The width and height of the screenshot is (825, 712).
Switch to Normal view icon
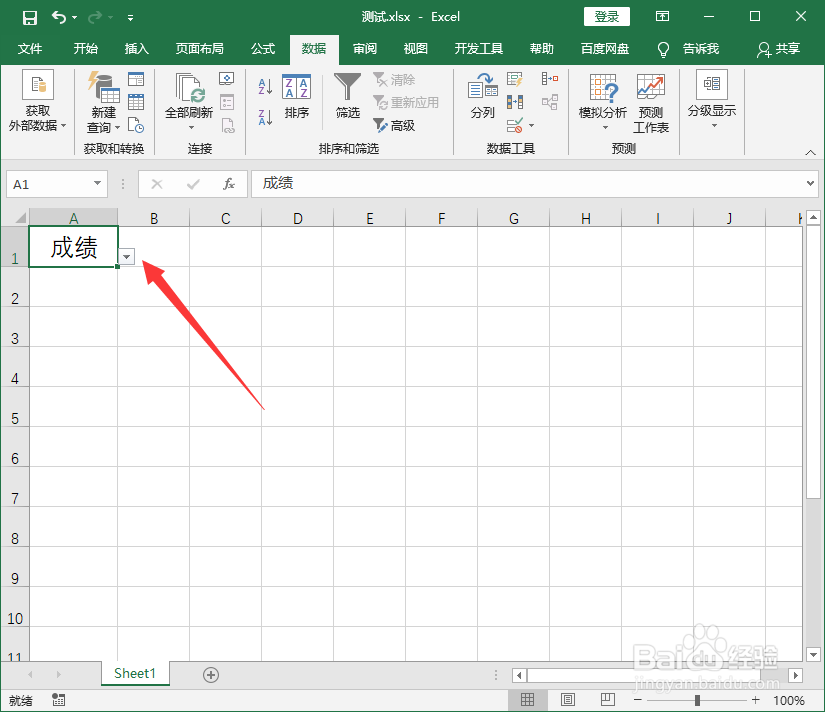pos(527,700)
